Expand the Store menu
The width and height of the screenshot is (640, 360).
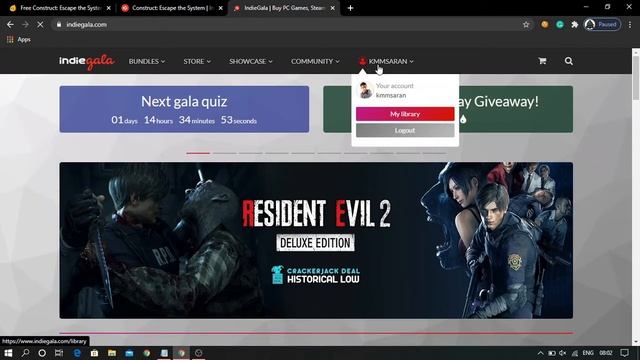tap(197, 61)
